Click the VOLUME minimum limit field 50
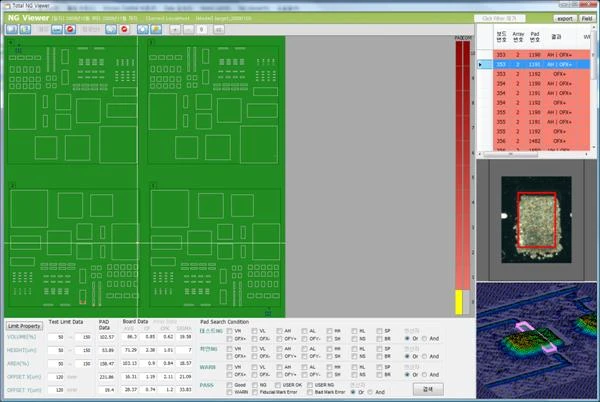This screenshot has height=402, width=600. coord(56,337)
